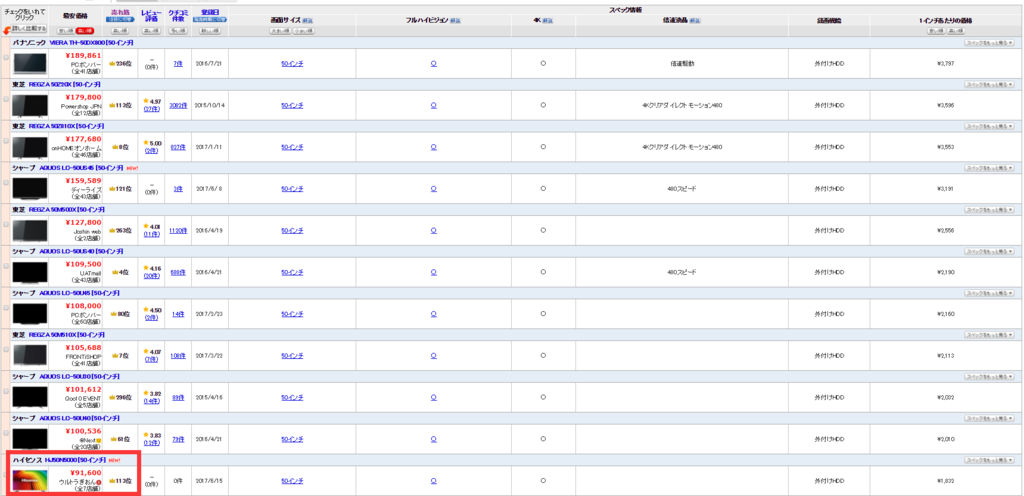1024x496 pixels.
Task: Click 解説 badge next to 画面サイズ header
Action: (x=308, y=21)
